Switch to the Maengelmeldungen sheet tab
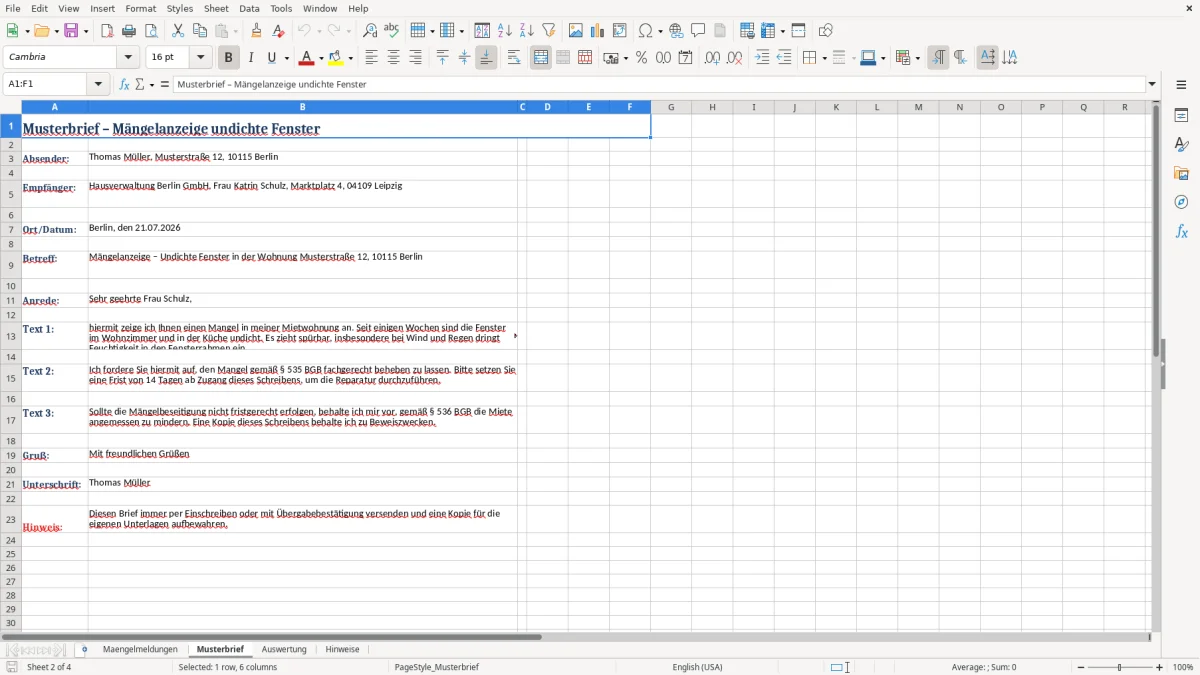This screenshot has height=675, width=1200. pos(140,649)
